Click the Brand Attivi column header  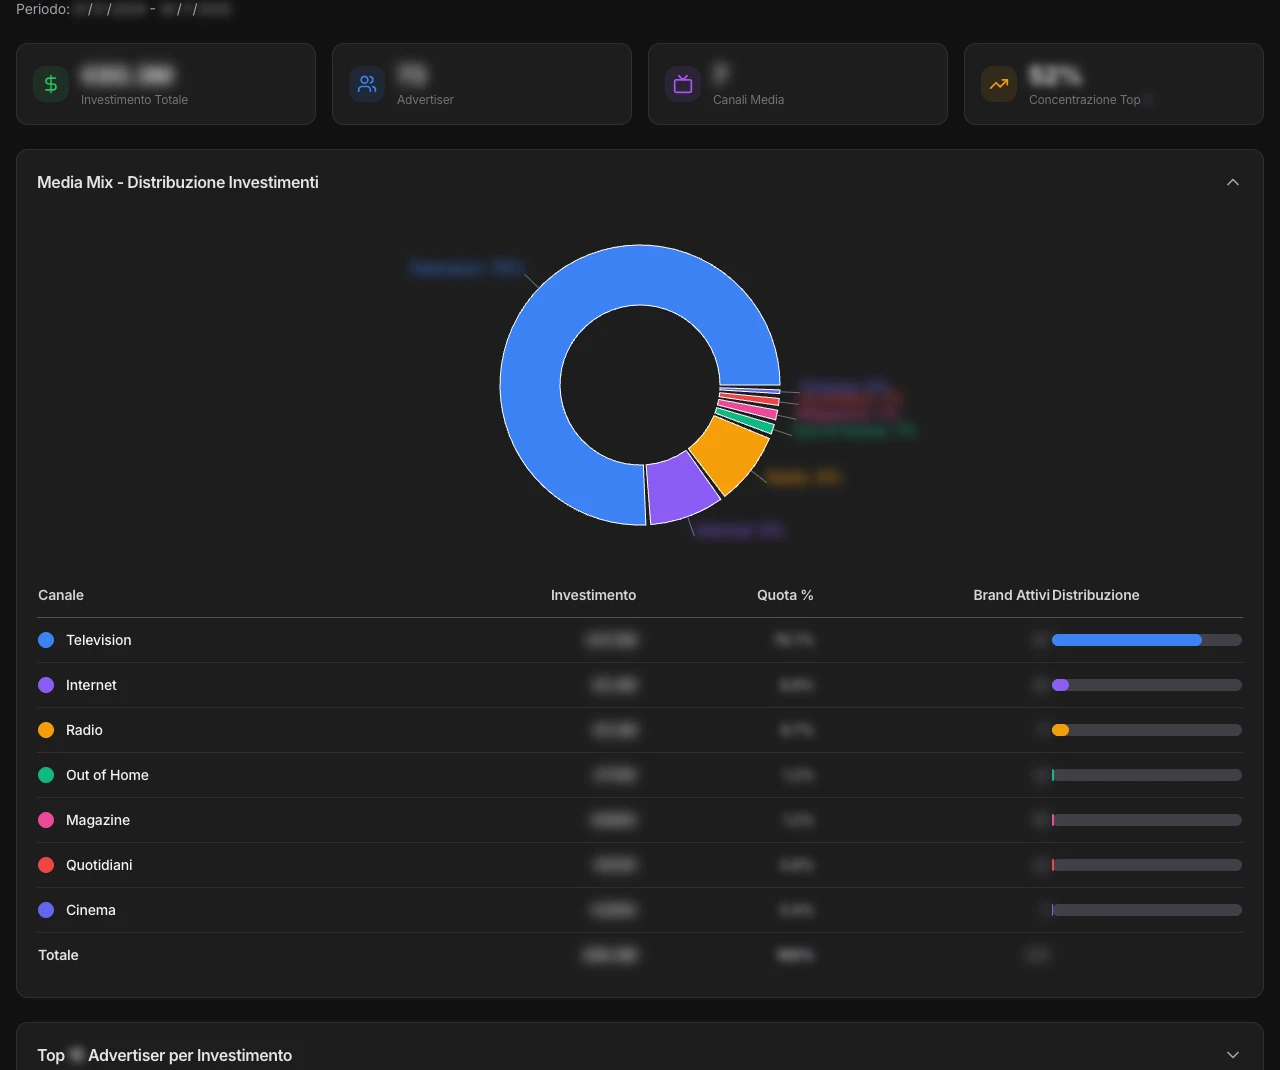pyautogui.click(x=1011, y=595)
